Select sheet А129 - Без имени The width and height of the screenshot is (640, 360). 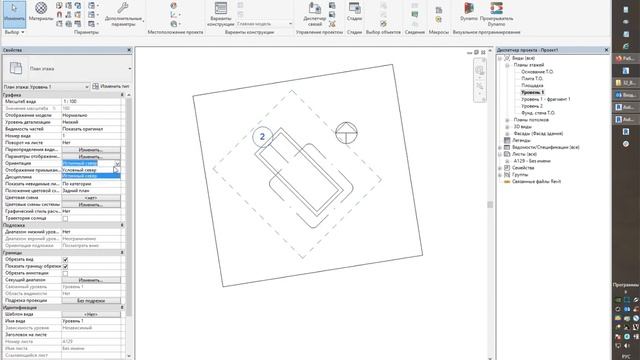[x=532, y=161]
